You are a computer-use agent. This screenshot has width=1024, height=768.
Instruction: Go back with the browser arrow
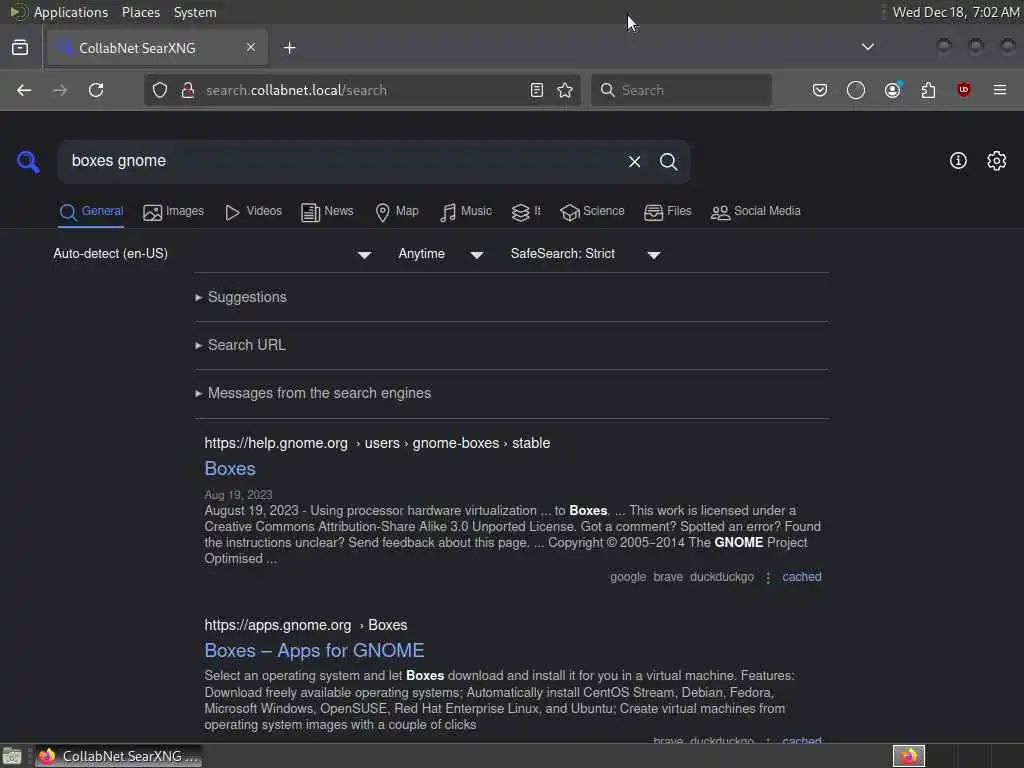[24, 90]
